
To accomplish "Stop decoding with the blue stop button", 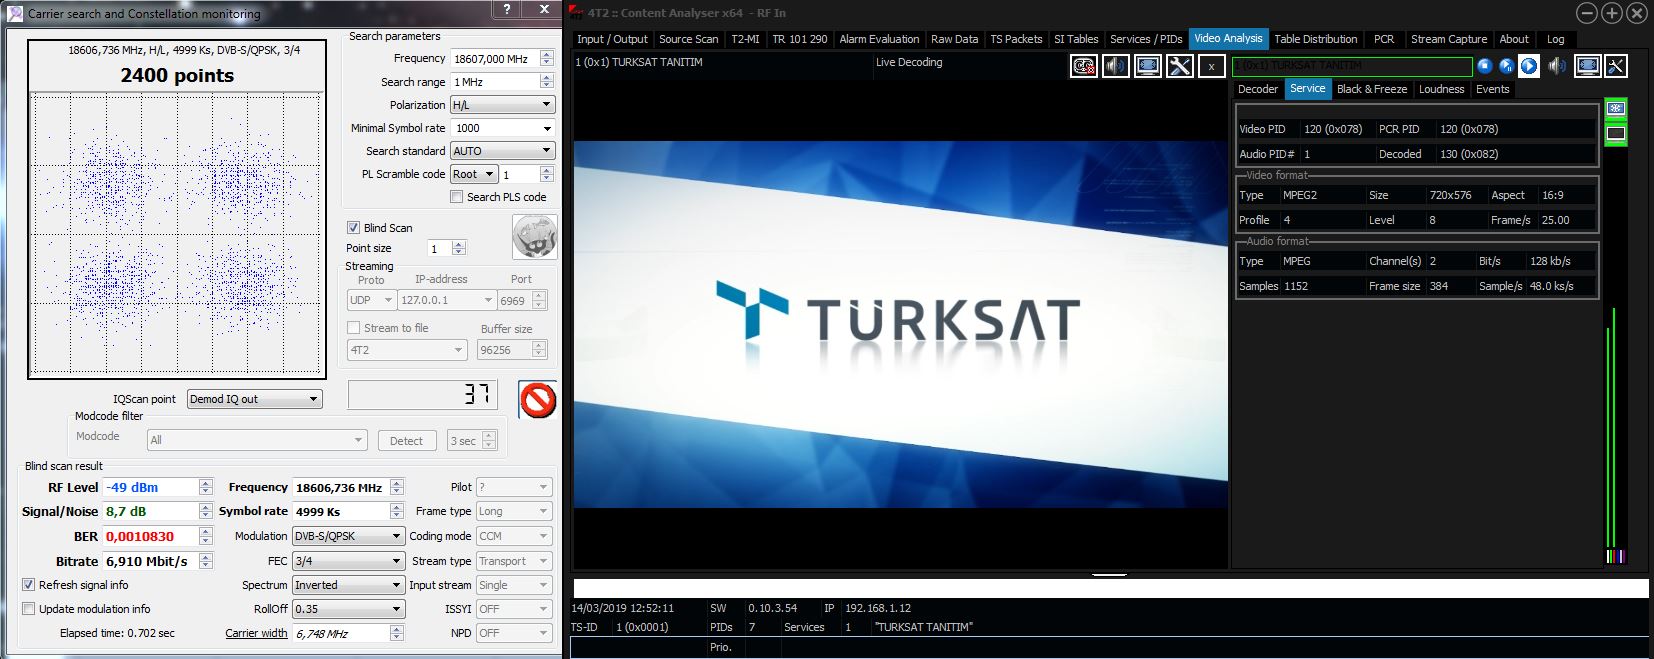I will point(1485,66).
